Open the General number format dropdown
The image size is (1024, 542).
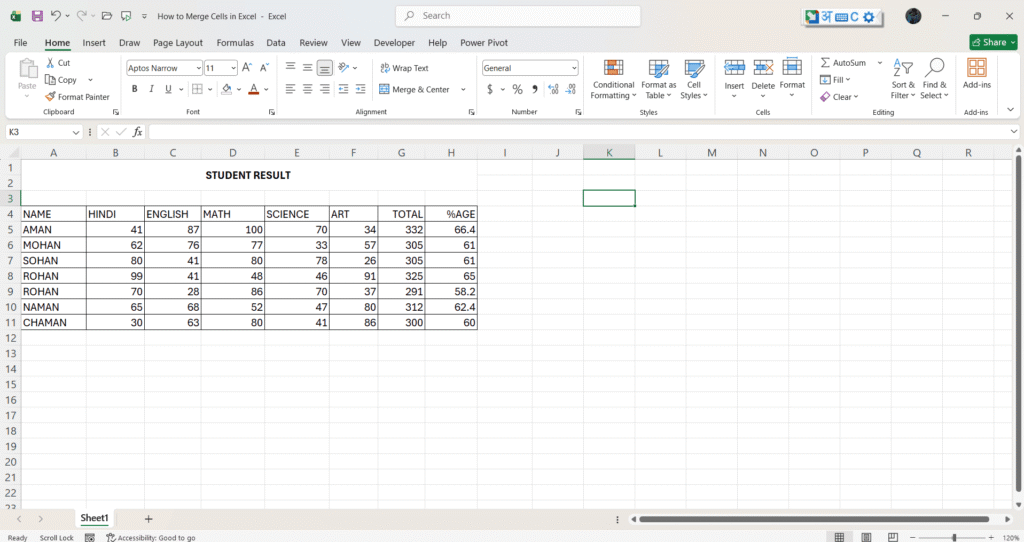pyautogui.click(x=574, y=68)
